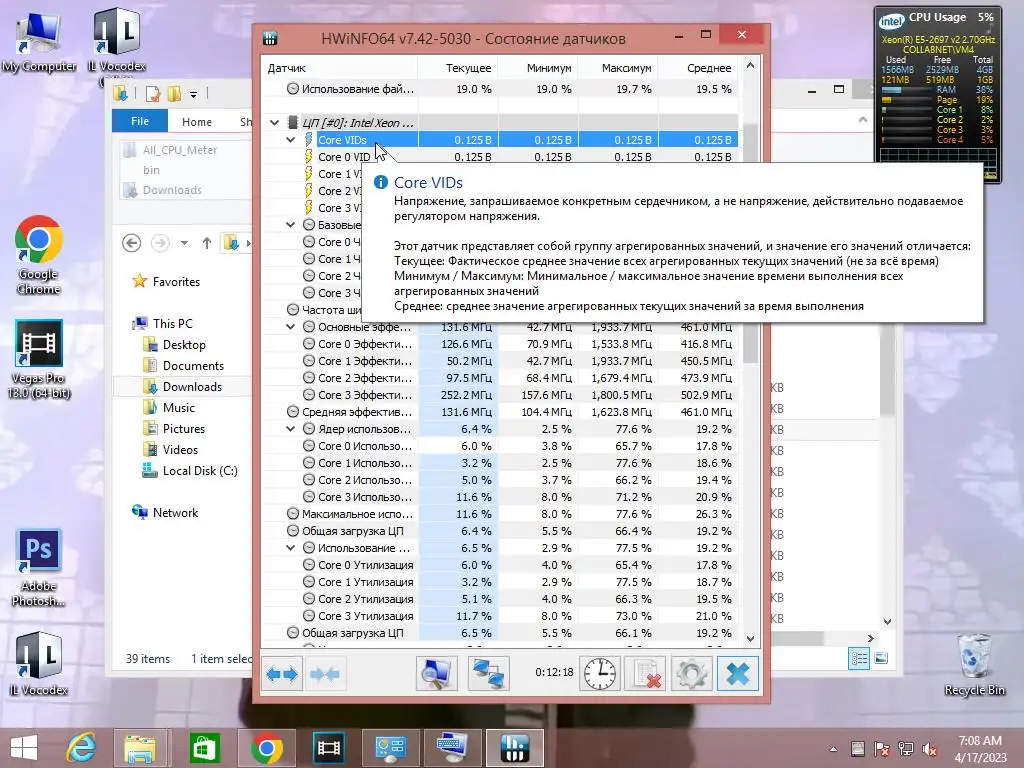Click the Минимум column header
The image size is (1024, 768).
[x=537, y=68]
